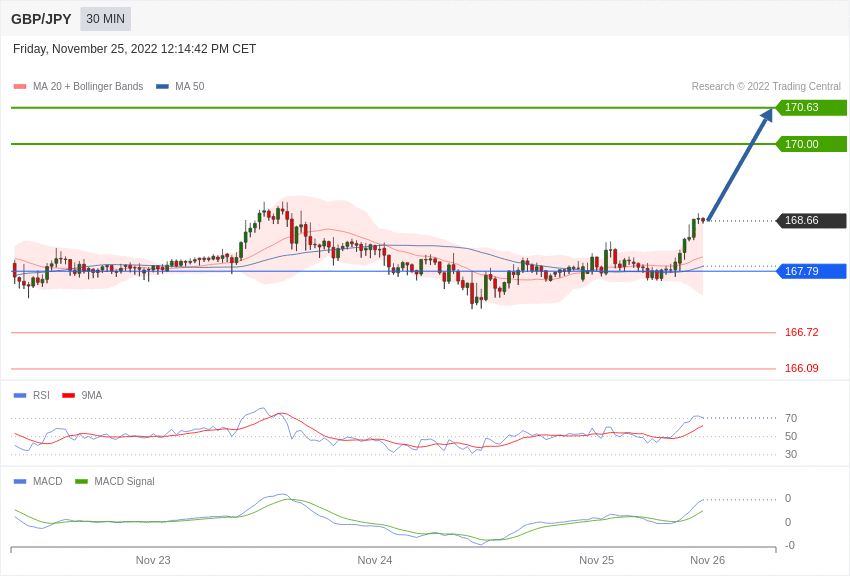The height and width of the screenshot is (576, 850).
Task: Click the blue MA 50 legend swatch
Action: coord(162,87)
